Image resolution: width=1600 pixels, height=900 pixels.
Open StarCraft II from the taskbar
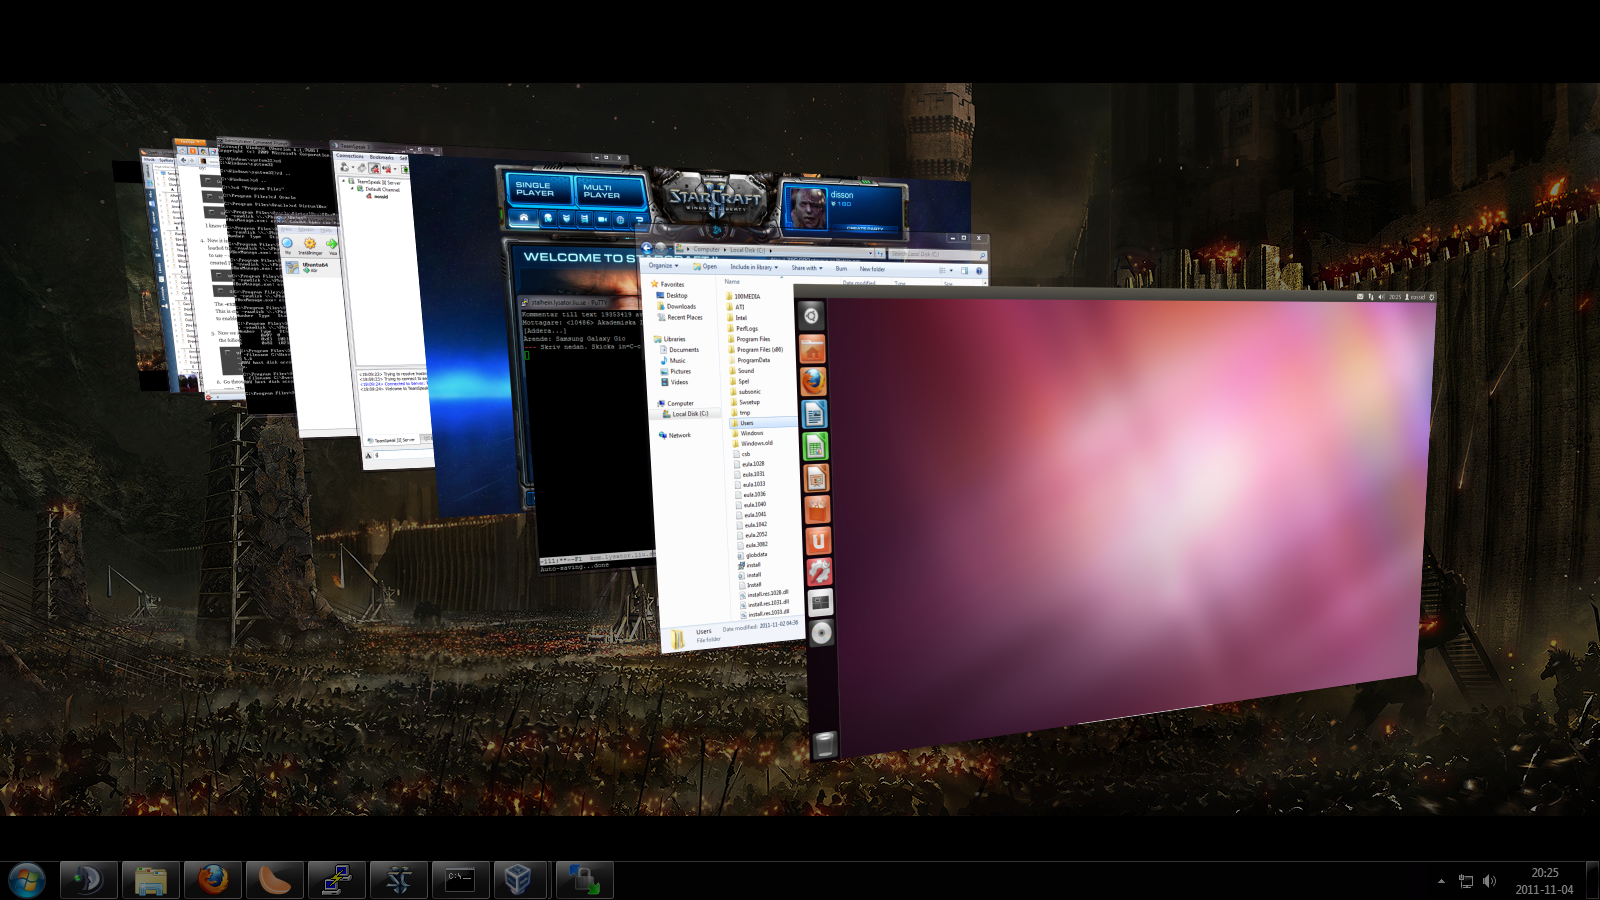398,880
